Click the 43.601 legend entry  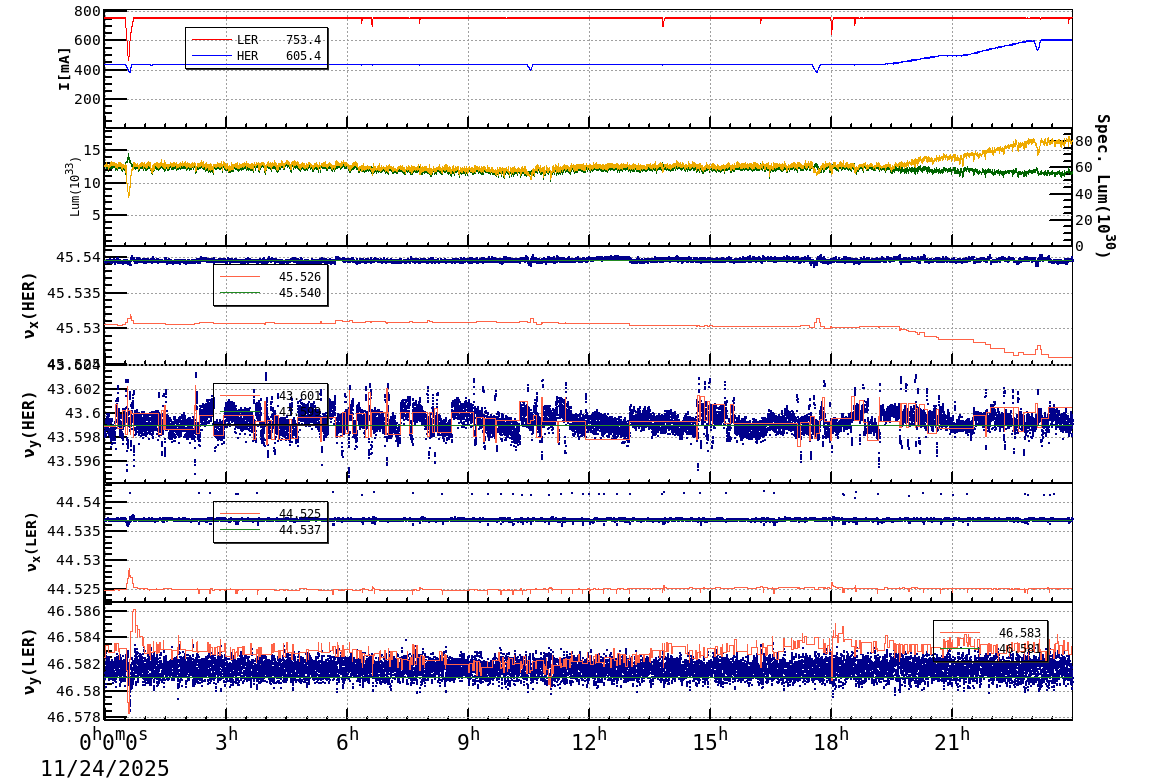point(270,396)
